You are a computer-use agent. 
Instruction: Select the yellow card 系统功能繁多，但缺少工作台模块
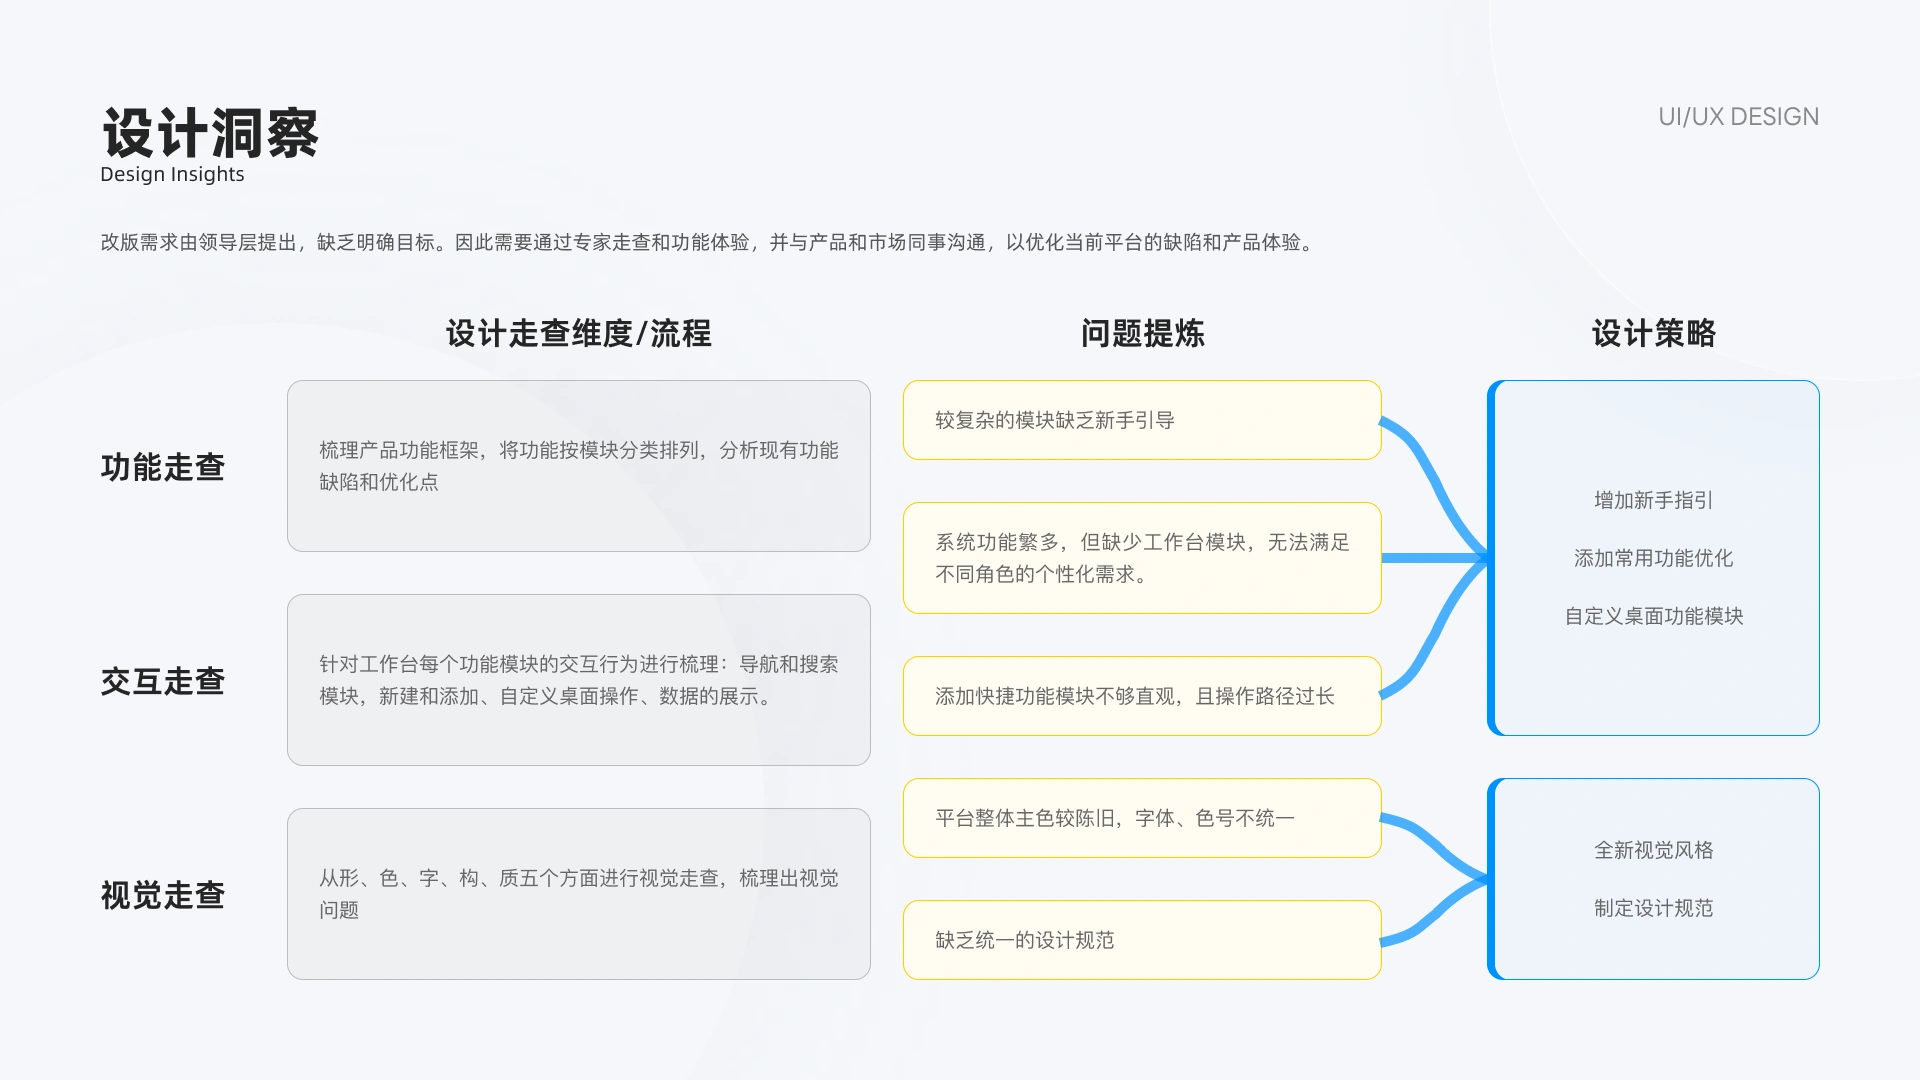coord(1142,558)
